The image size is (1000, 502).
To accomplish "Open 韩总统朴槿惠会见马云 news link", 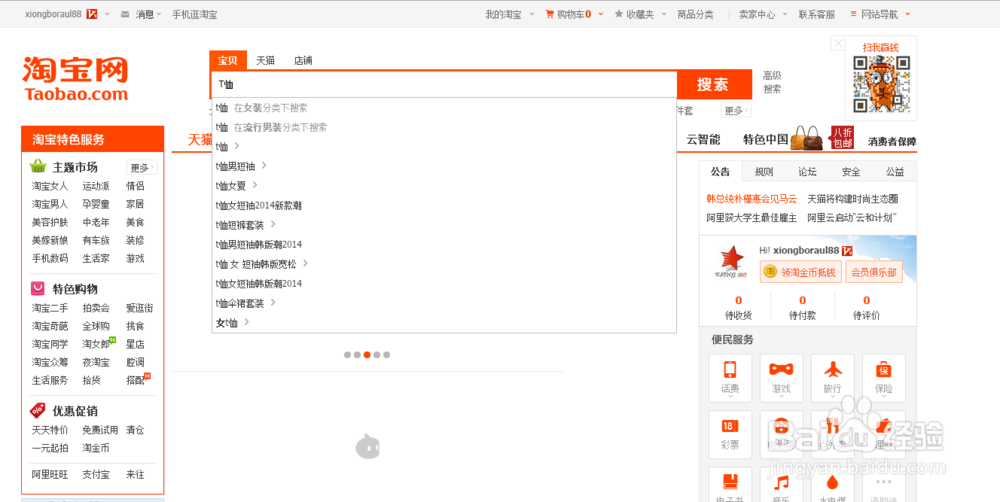I will pyautogui.click(x=751, y=199).
